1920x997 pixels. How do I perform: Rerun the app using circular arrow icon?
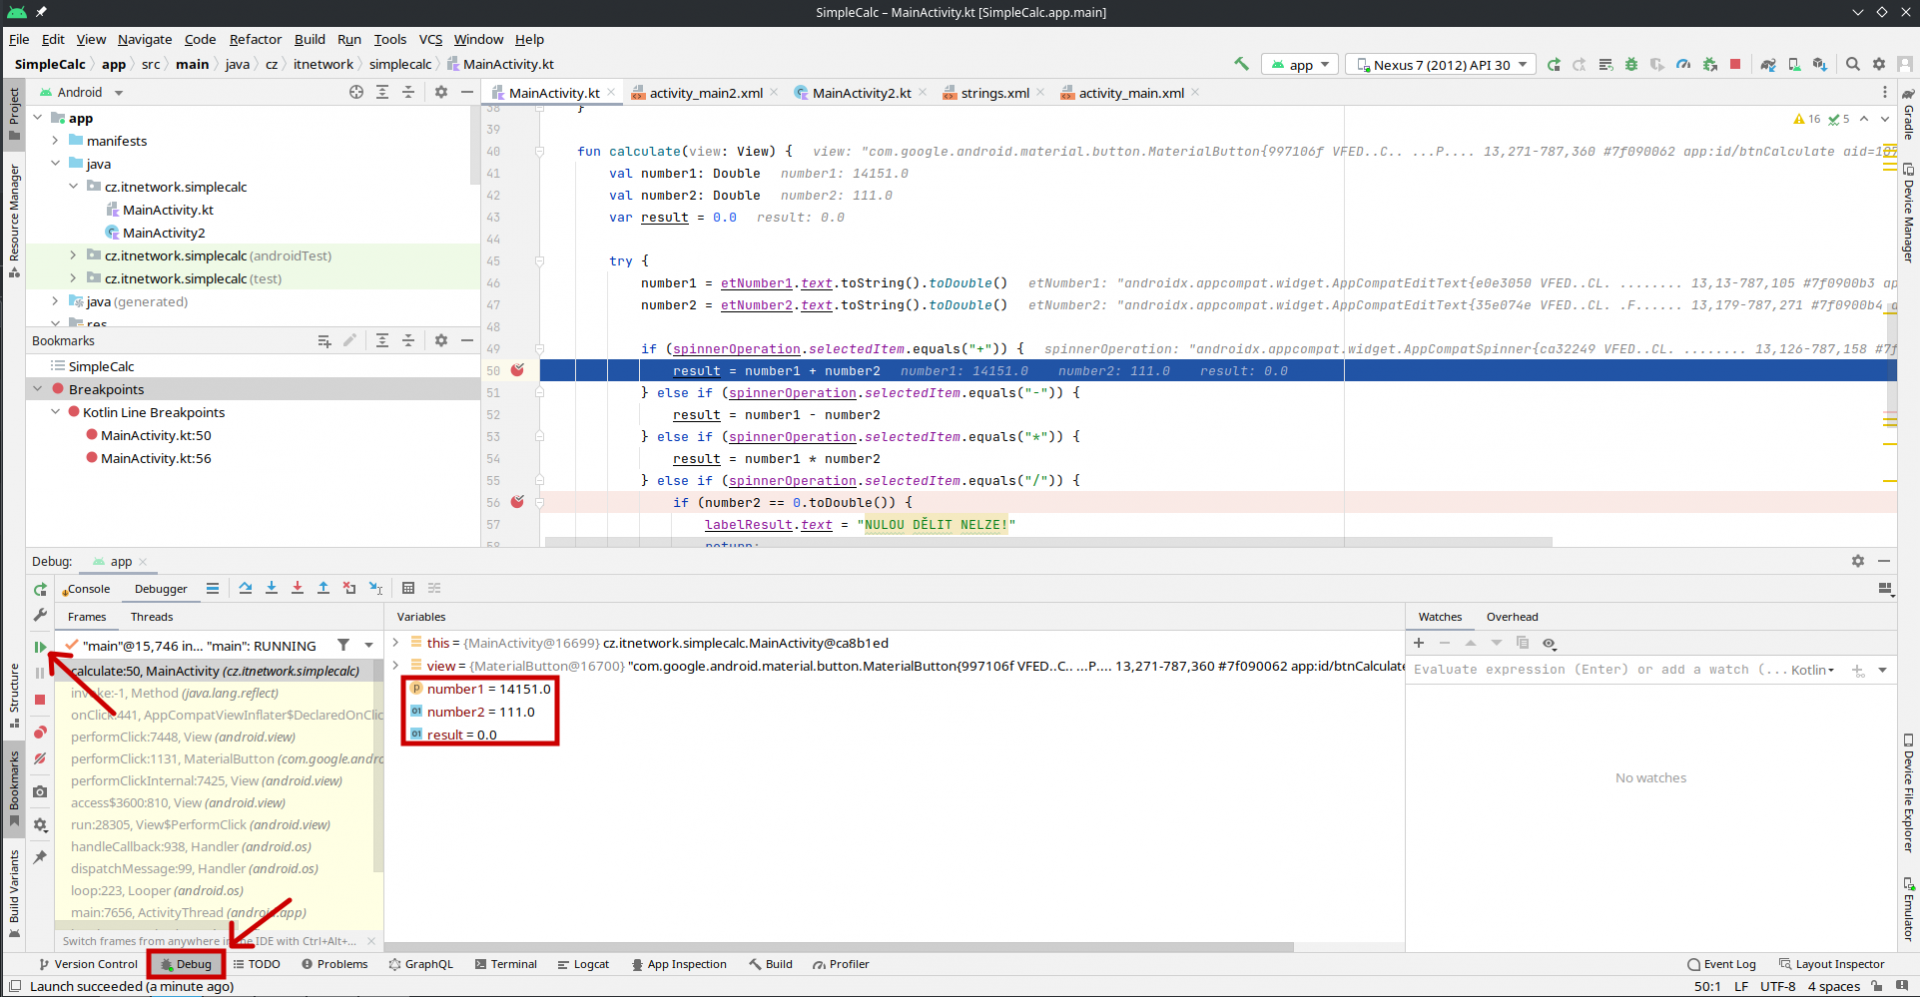[x=1554, y=64]
